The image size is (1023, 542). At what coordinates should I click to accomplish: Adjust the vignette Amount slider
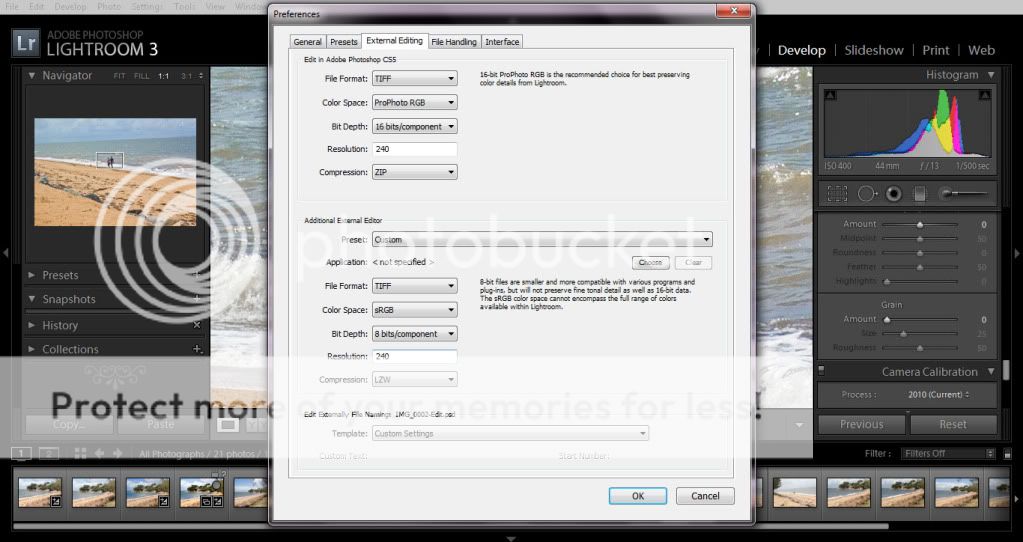[x=920, y=224]
